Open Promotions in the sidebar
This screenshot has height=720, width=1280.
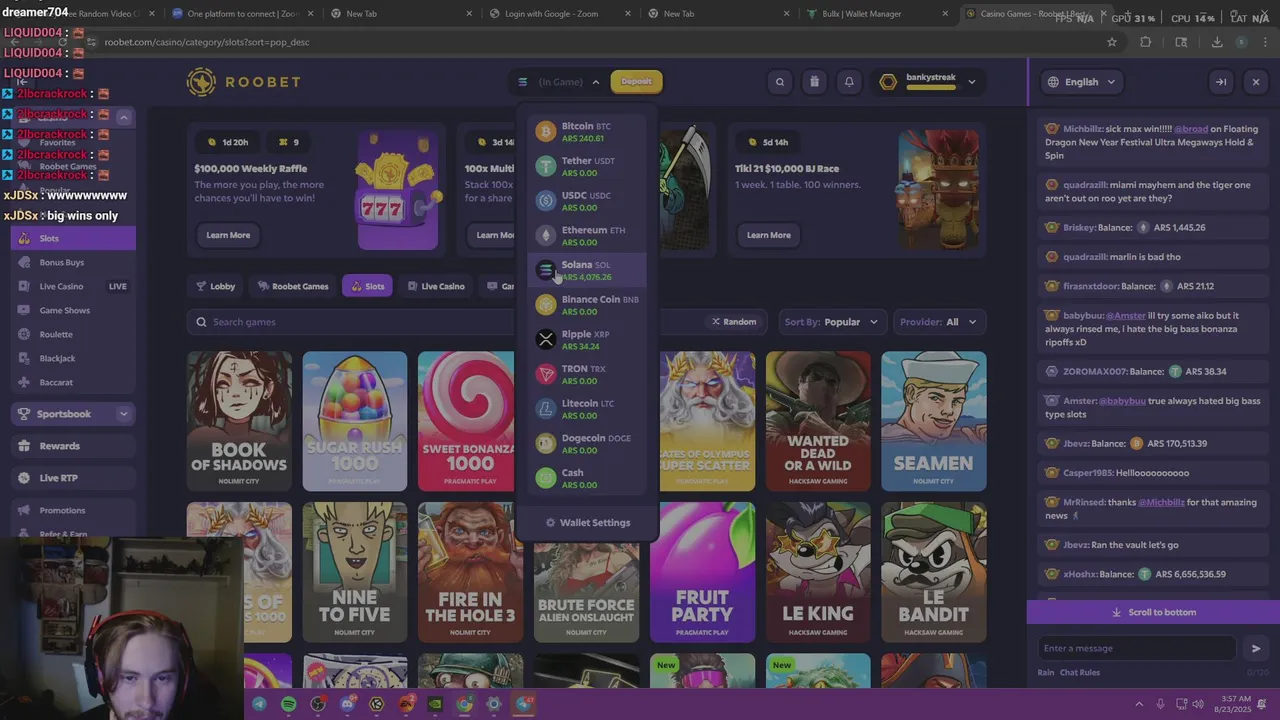[x=73, y=510]
